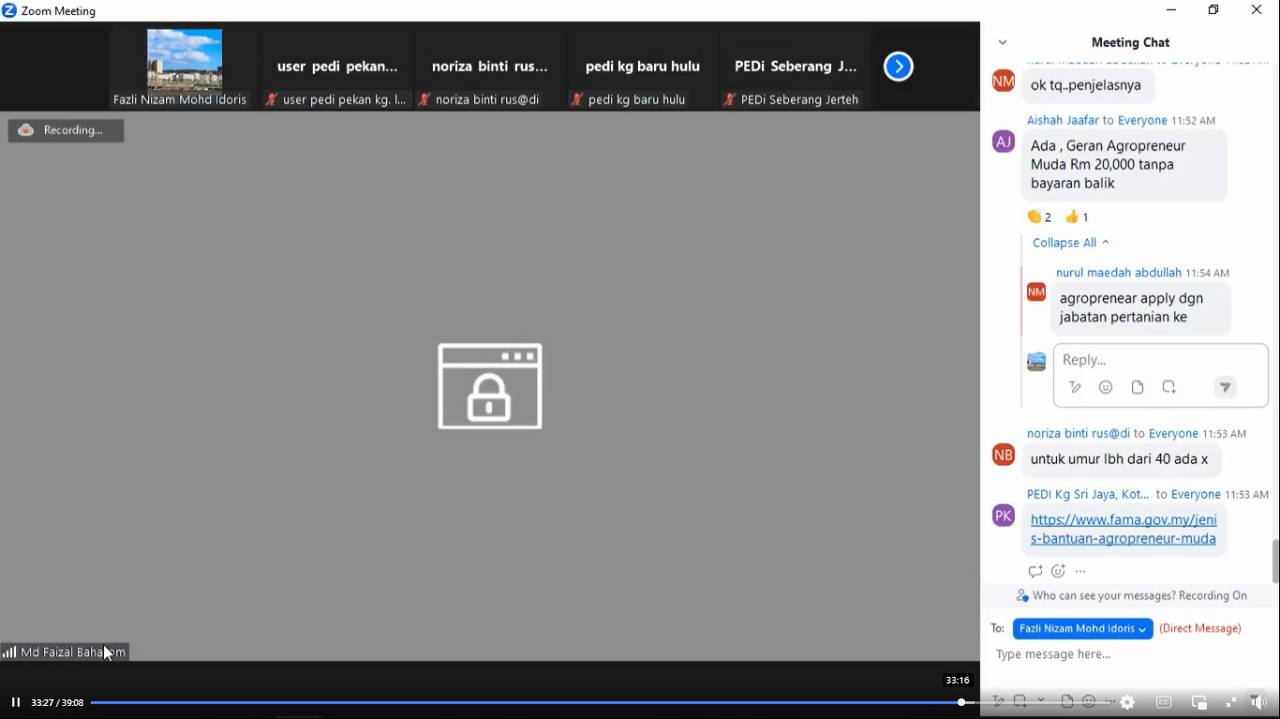This screenshot has height=719, width=1280.
Task: Take a screenshot from the Reply box
Action: click(x=1169, y=387)
